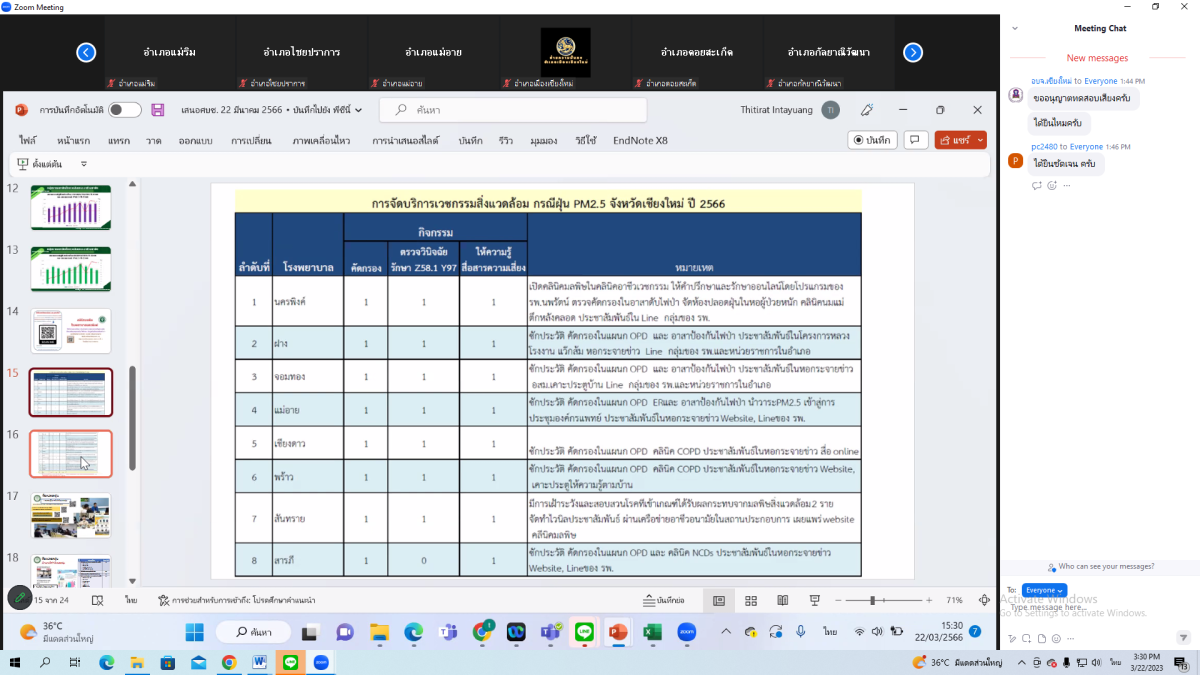Expand the Quick Access Toolbar customize arrow
Viewport: 1200px width, 675px height.
(x=84, y=164)
